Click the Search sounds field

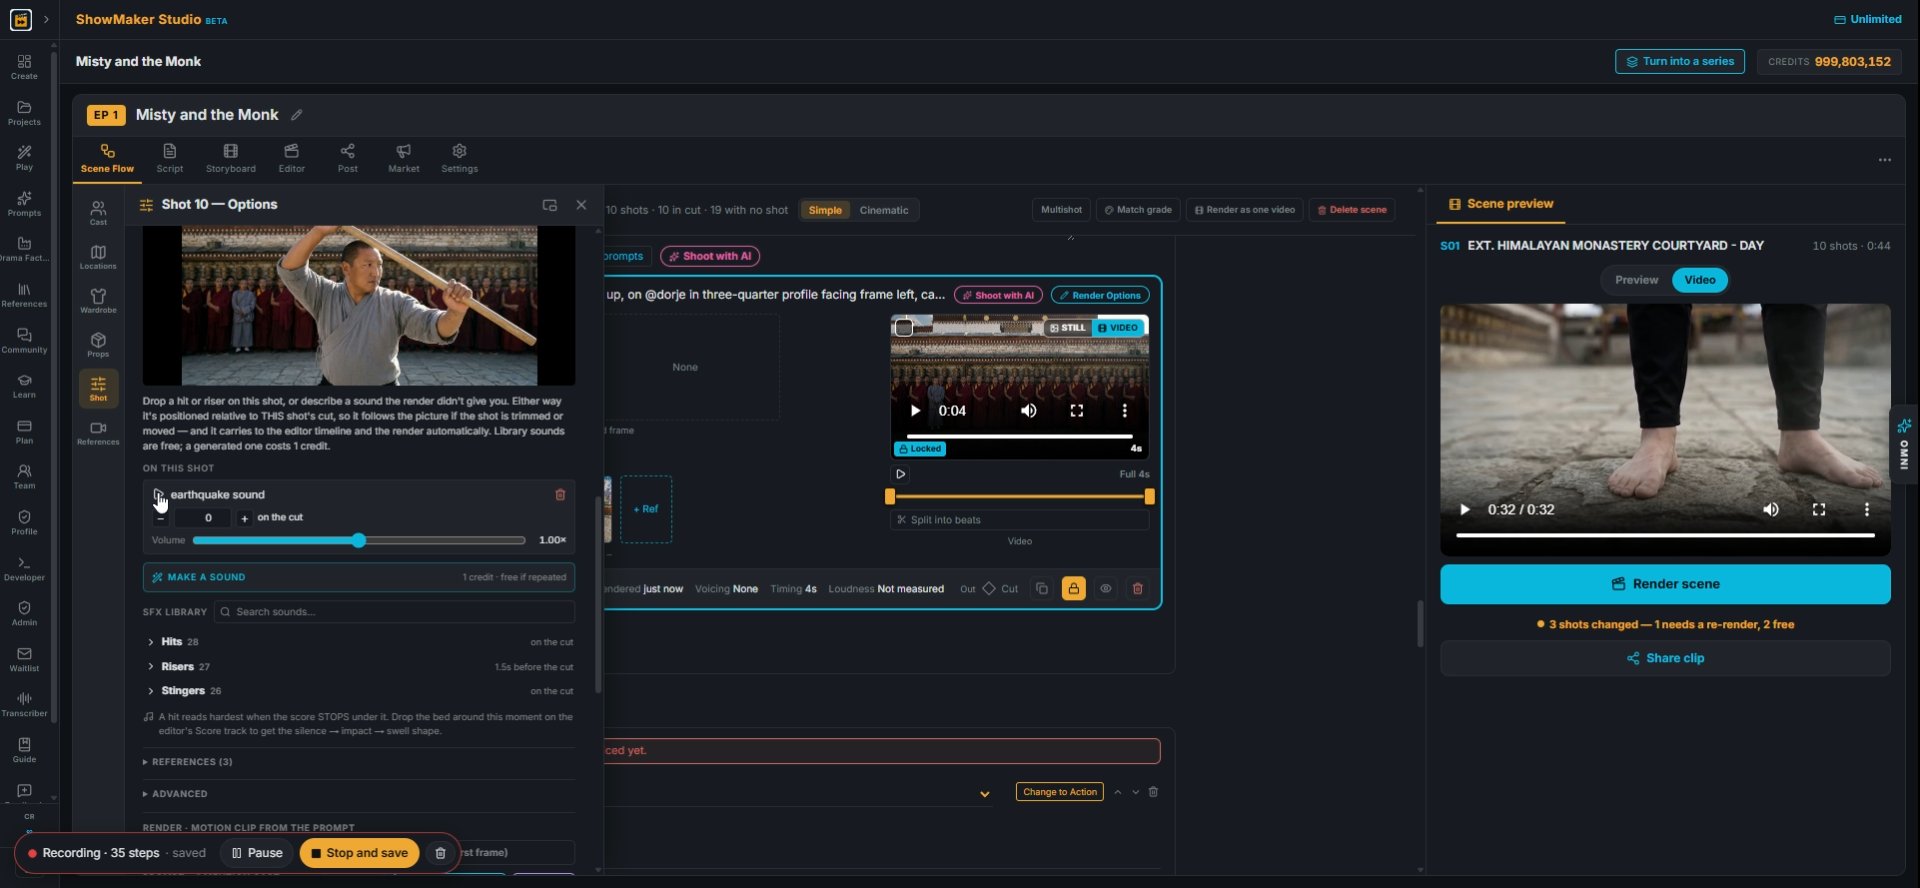(x=394, y=612)
